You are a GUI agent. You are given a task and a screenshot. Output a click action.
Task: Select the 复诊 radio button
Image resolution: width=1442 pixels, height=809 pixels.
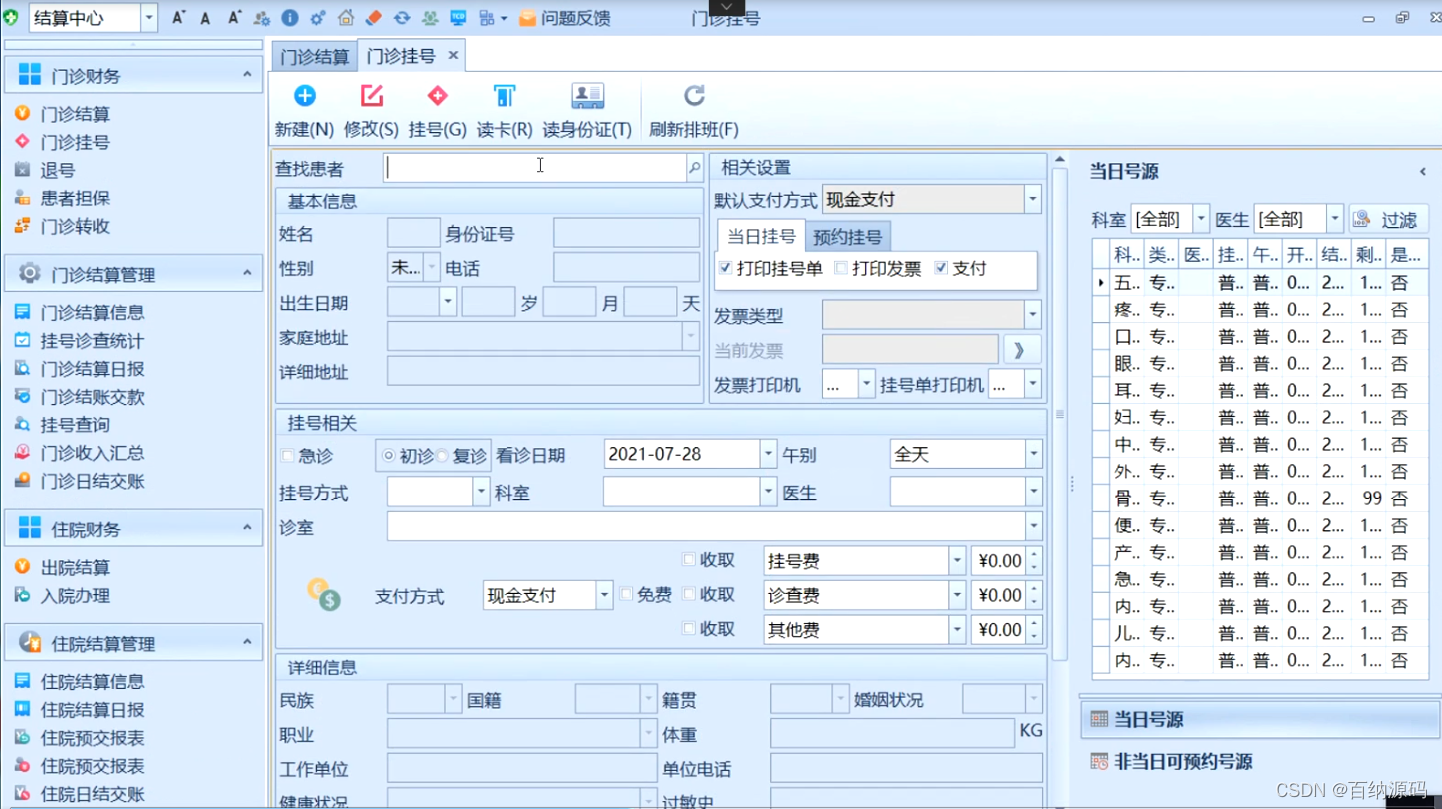(442, 456)
